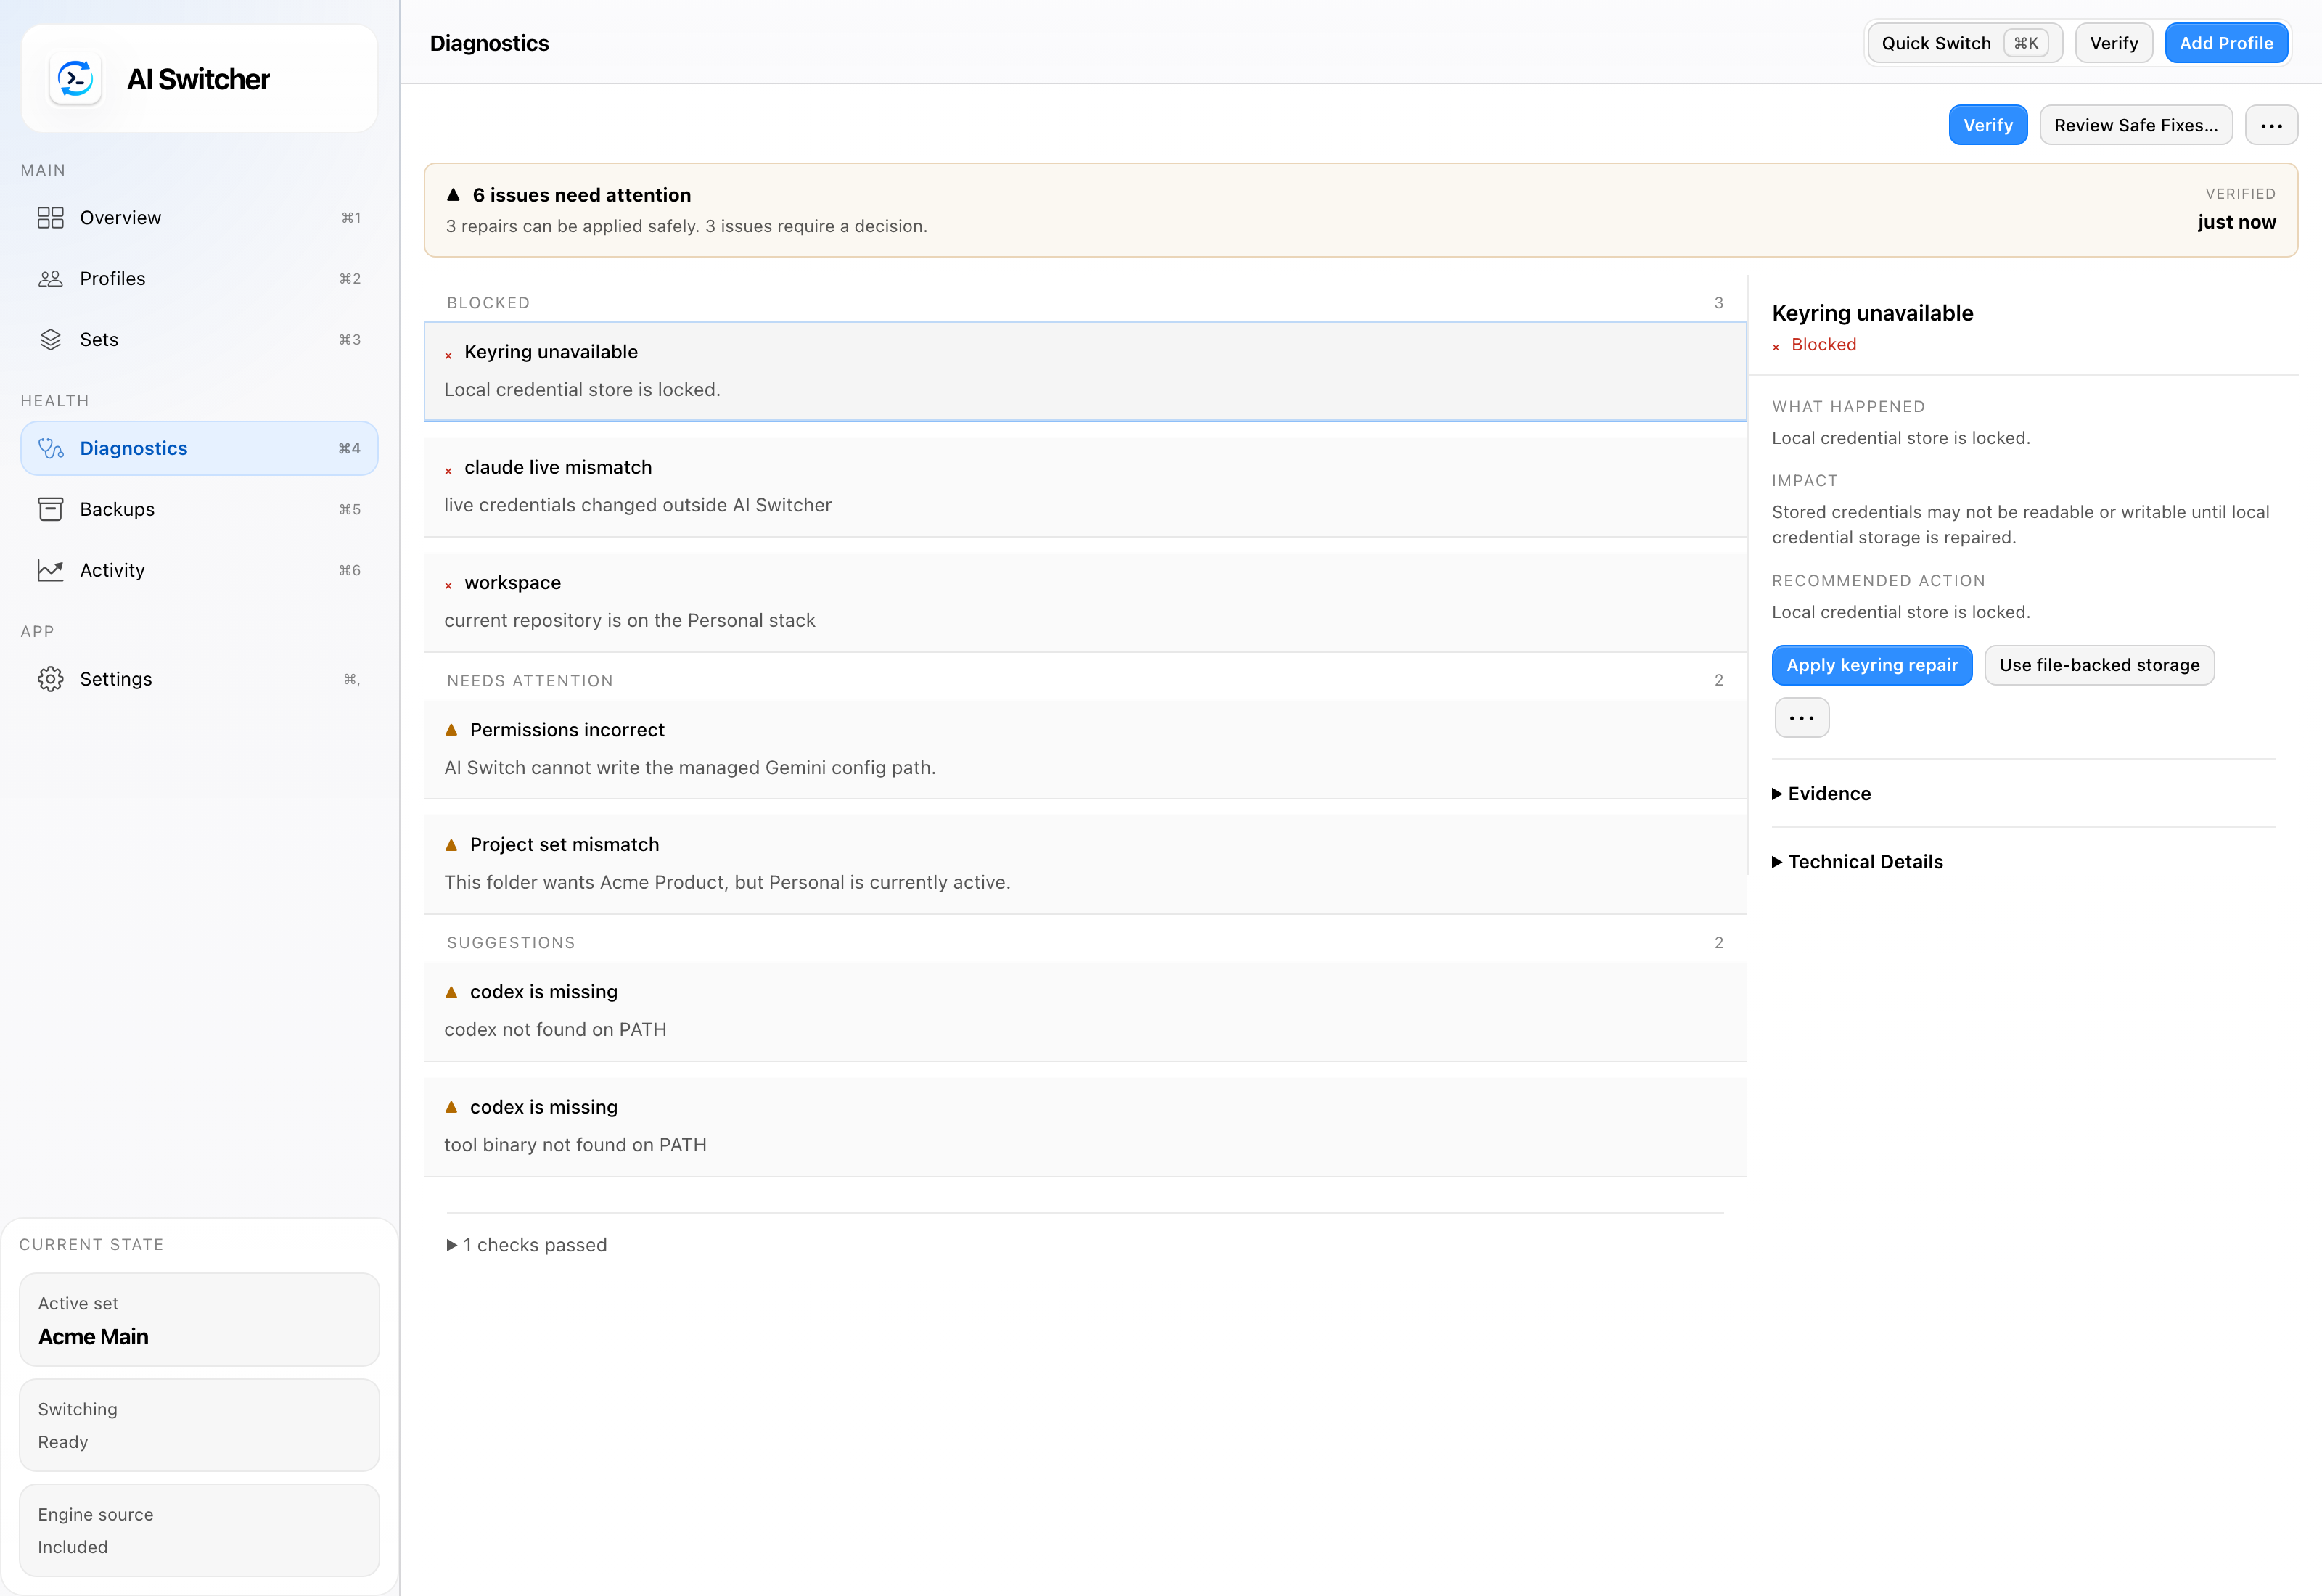Click the SUGGESTIONS section header
This screenshot has width=2322, height=1596.
coord(511,943)
